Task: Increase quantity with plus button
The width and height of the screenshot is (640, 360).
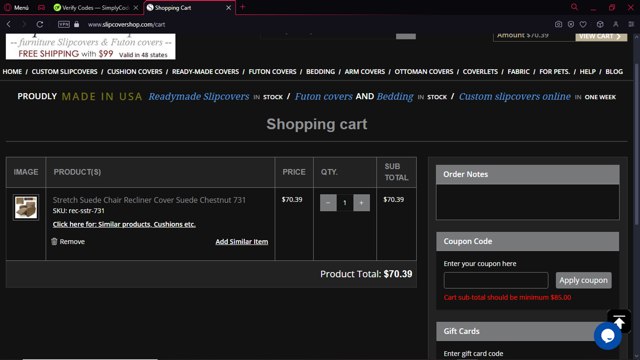Action: point(361,203)
